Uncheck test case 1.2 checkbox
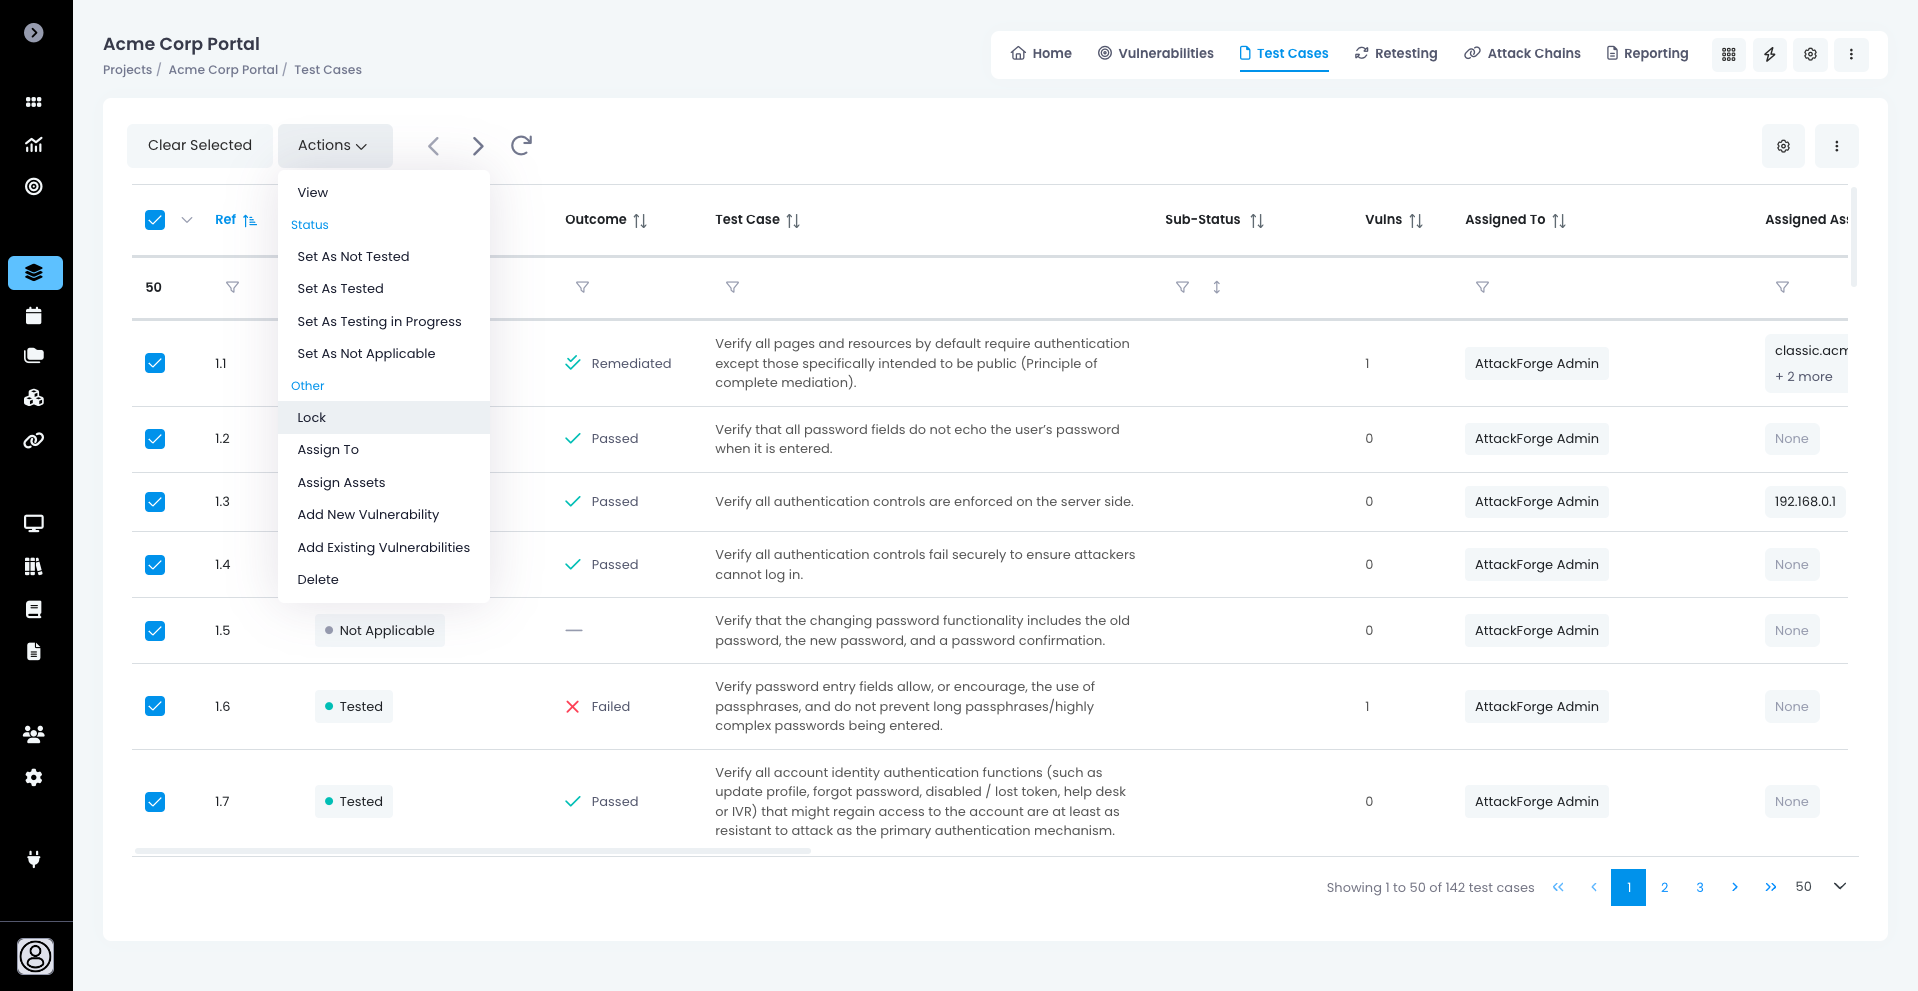 point(155,439)
